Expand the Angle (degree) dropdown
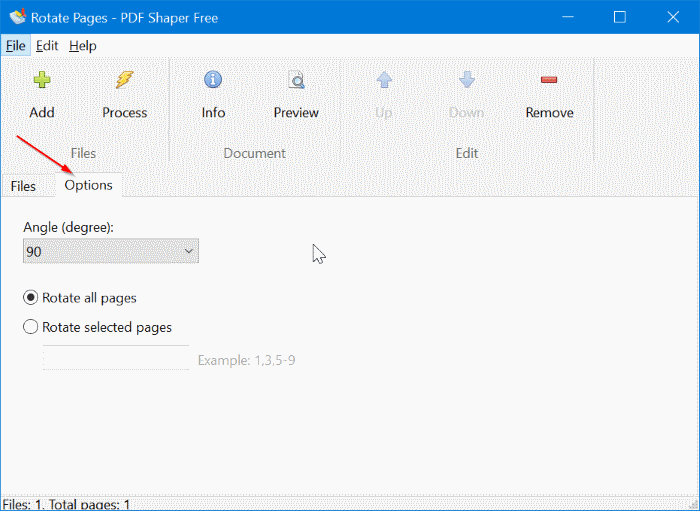700x511 pixels. pos(111,251)
